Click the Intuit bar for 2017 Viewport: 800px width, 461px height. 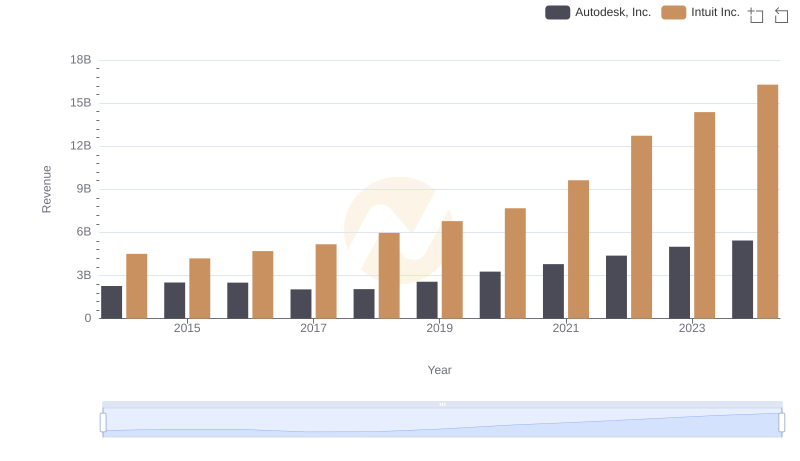326,281
